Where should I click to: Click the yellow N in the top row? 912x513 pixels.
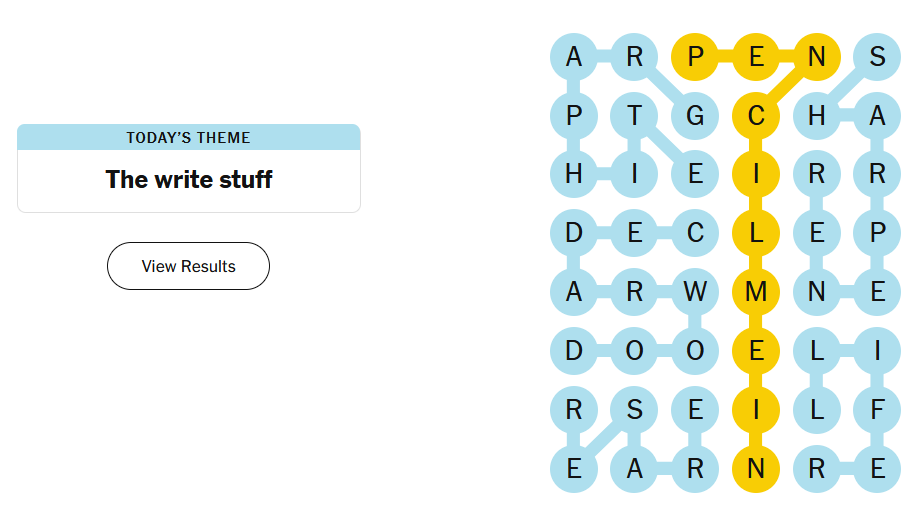816,57
